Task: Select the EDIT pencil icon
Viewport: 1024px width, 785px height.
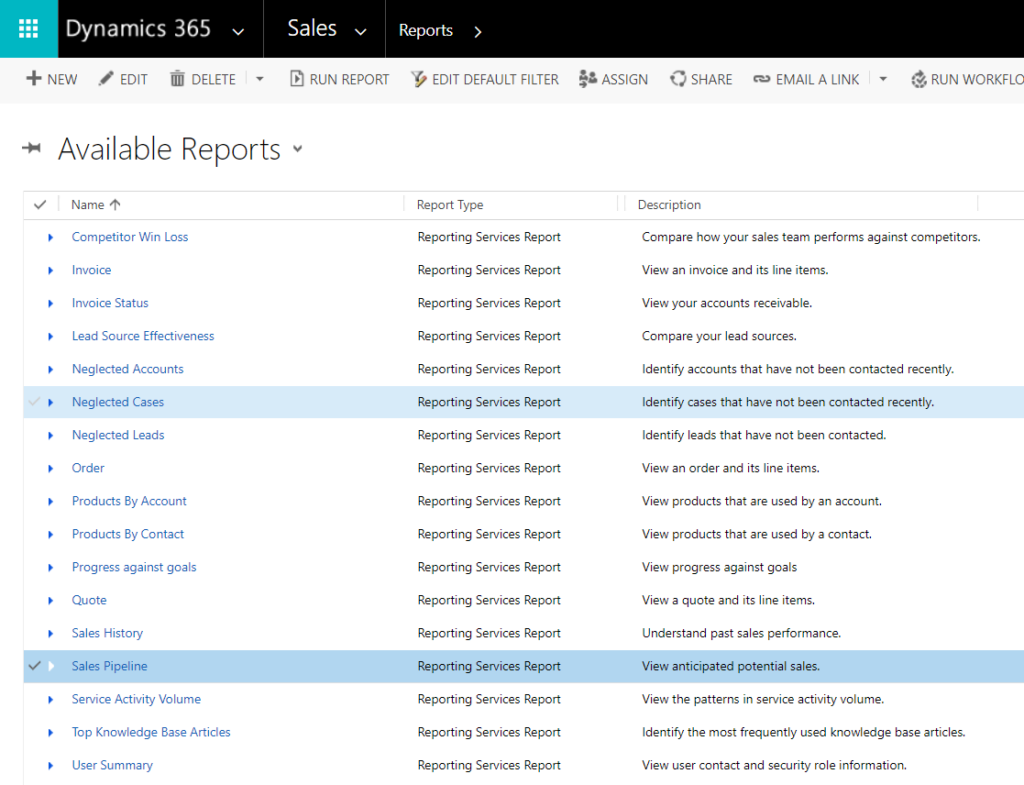Action: coord(104,79)
